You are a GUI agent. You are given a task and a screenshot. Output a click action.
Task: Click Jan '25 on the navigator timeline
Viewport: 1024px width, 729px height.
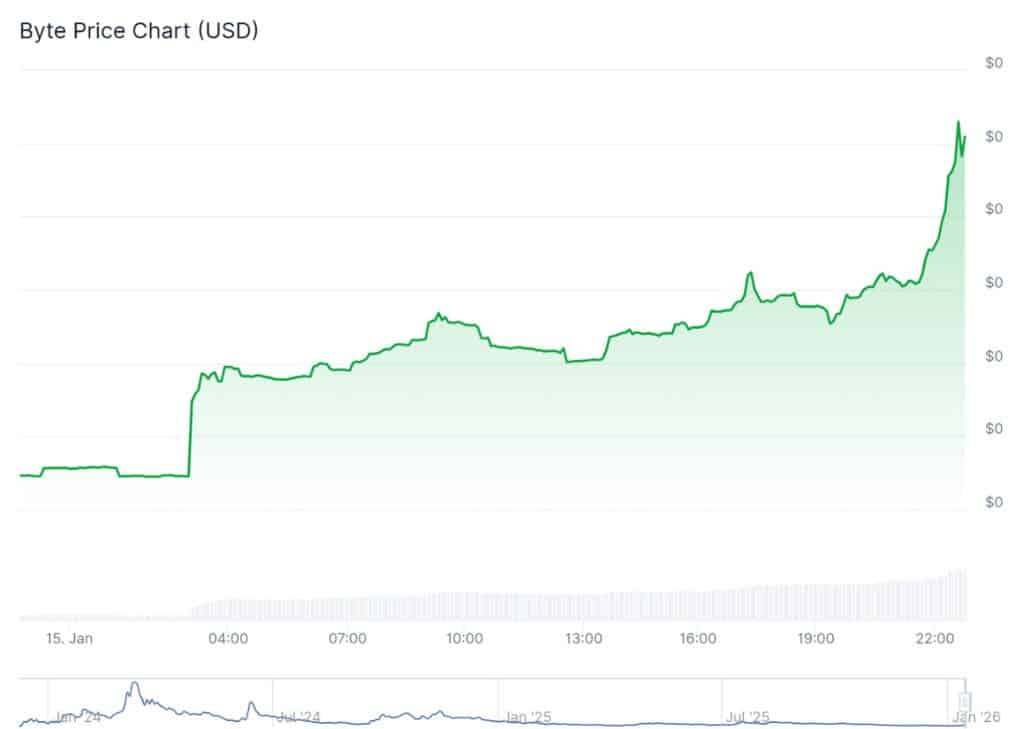pos(529,717)
